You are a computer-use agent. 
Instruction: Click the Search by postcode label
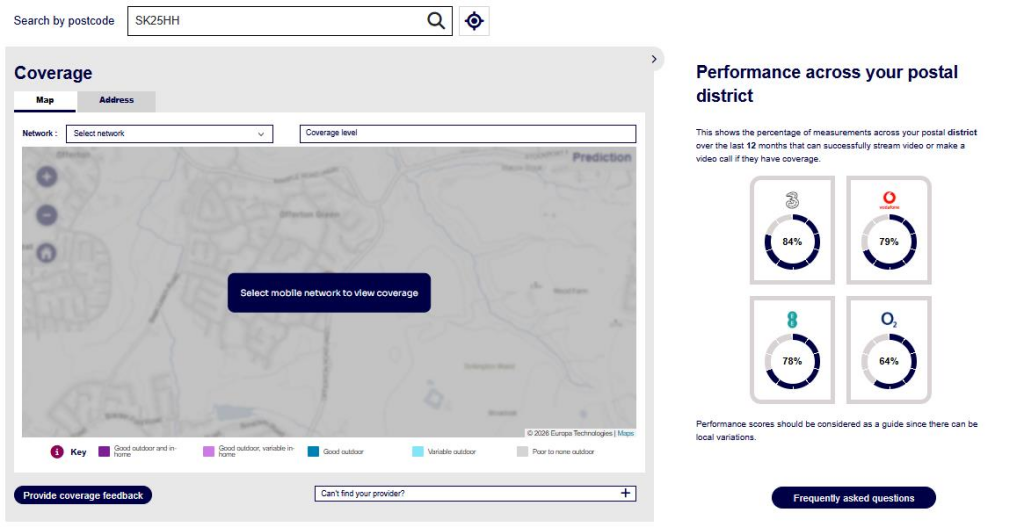click(64, 21)
